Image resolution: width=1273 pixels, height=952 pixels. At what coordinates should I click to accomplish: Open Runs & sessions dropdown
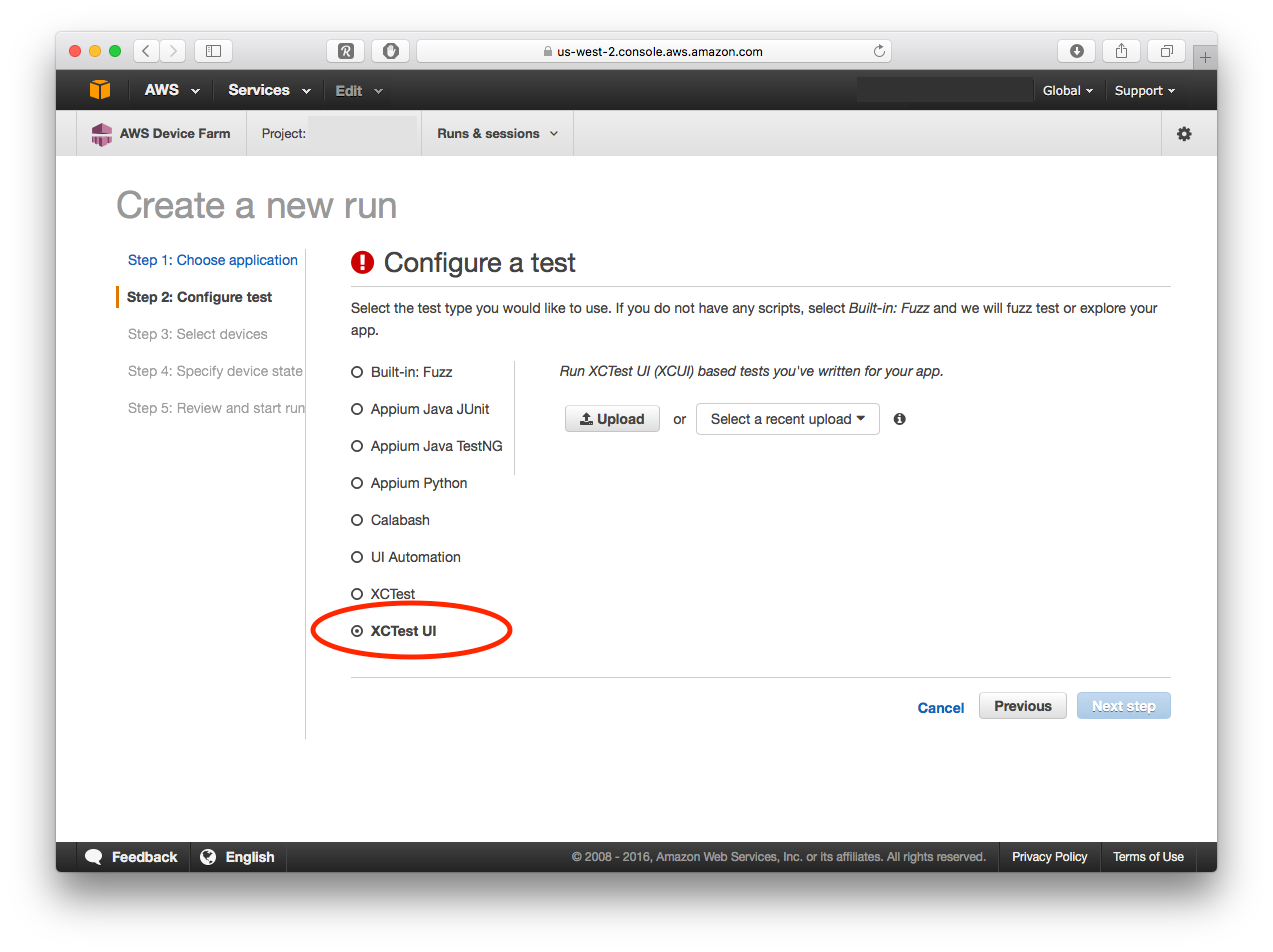[x=498, y=134]
